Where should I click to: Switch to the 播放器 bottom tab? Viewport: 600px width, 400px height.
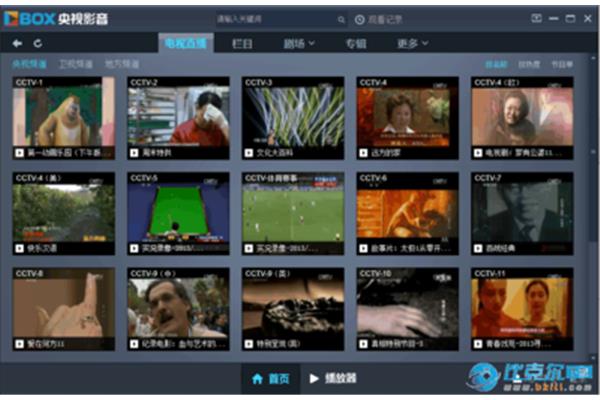pyautogui.click(x=333, y=379)
